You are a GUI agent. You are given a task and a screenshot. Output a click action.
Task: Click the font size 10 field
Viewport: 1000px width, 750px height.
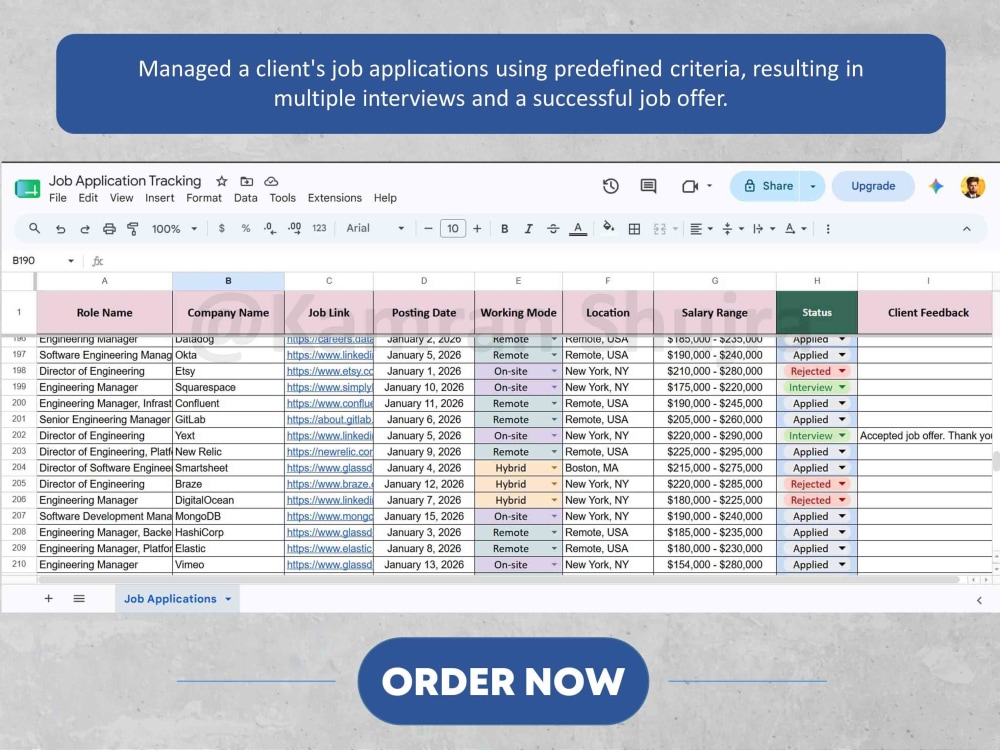(x=453, y=229)
